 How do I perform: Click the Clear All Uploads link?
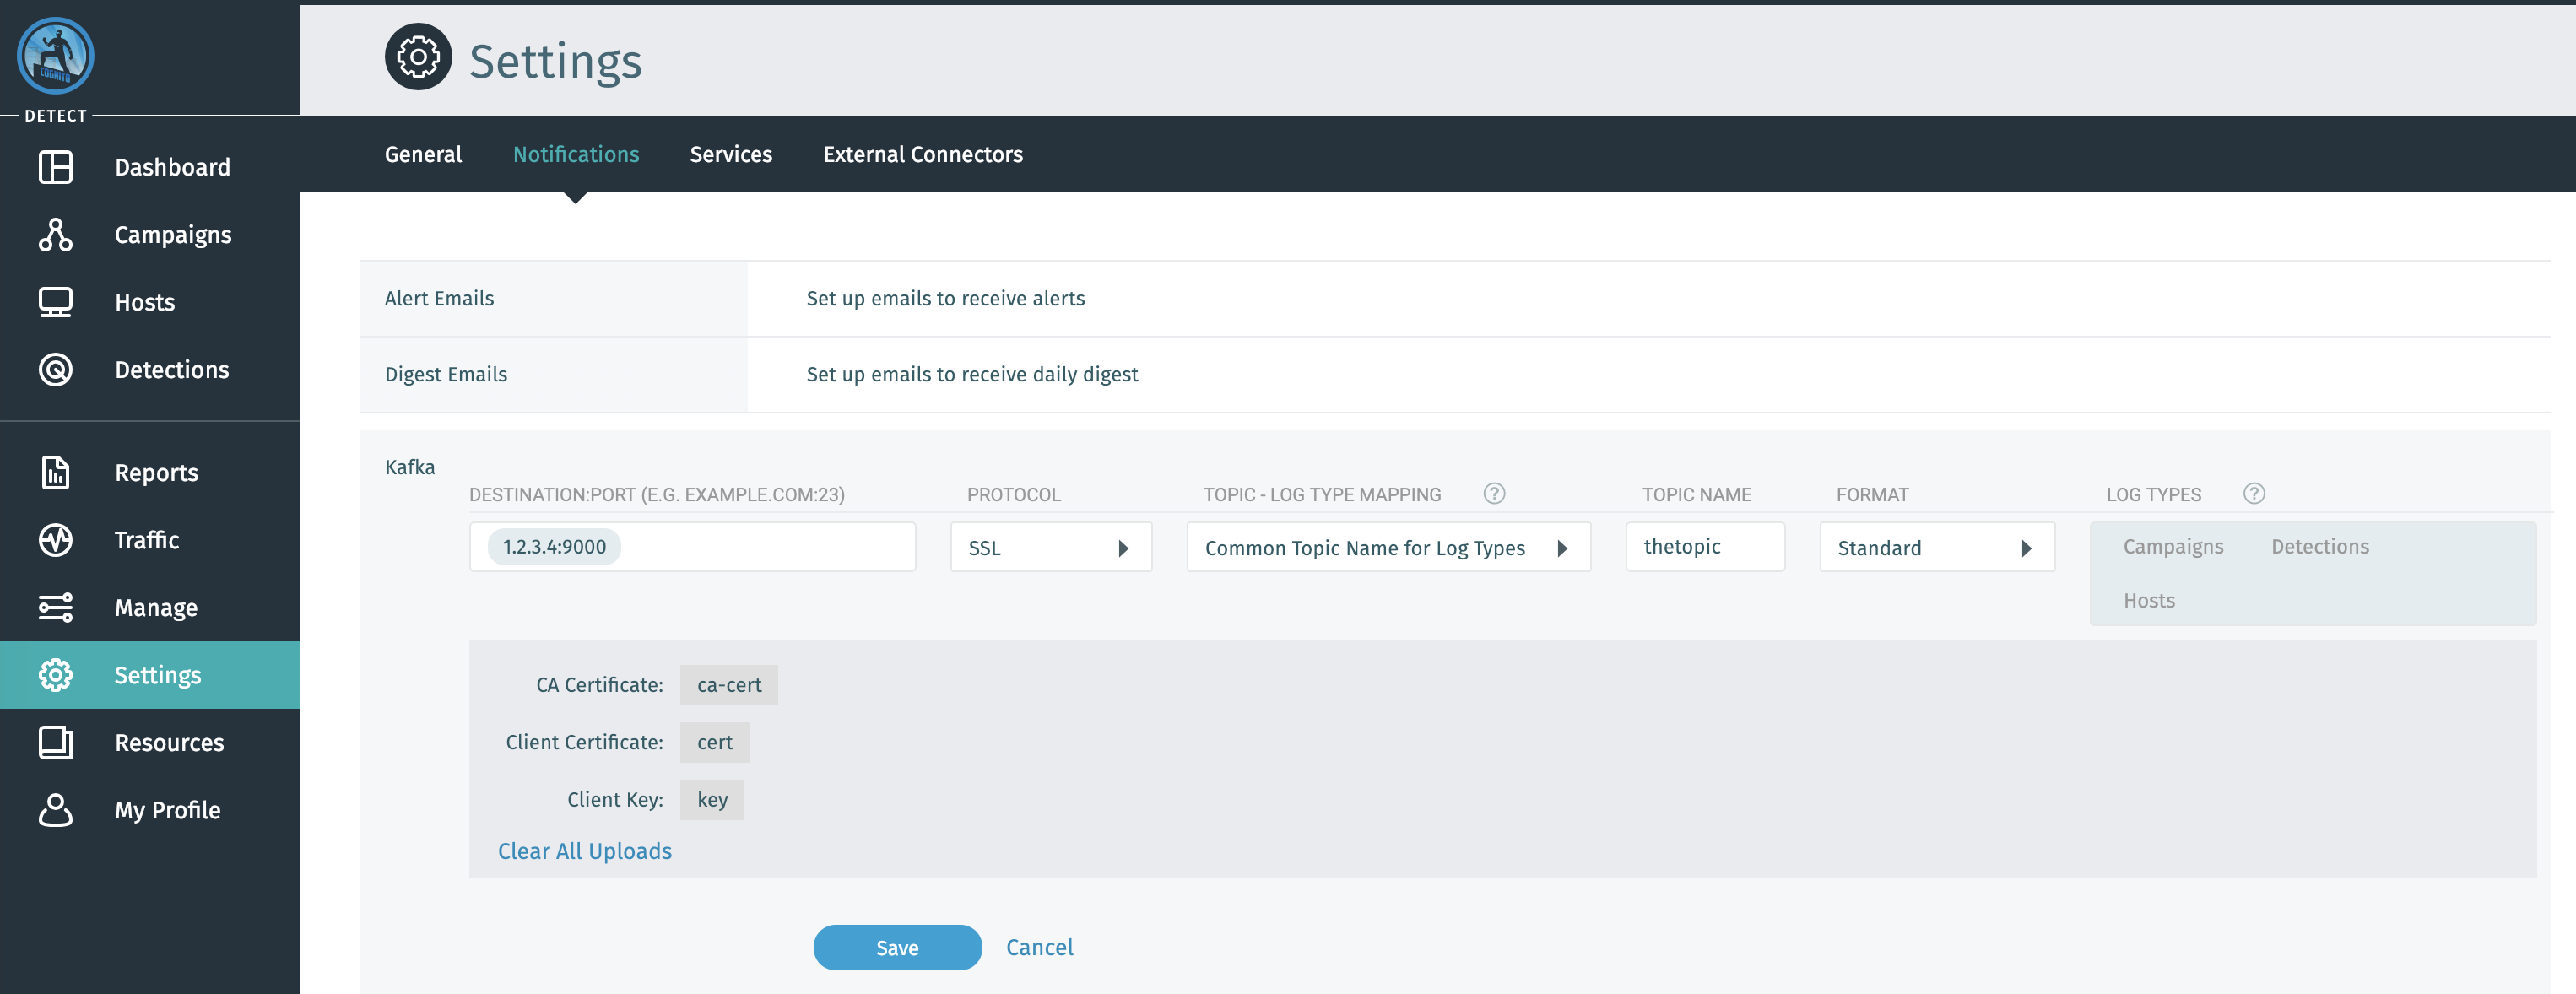(584, 851)
